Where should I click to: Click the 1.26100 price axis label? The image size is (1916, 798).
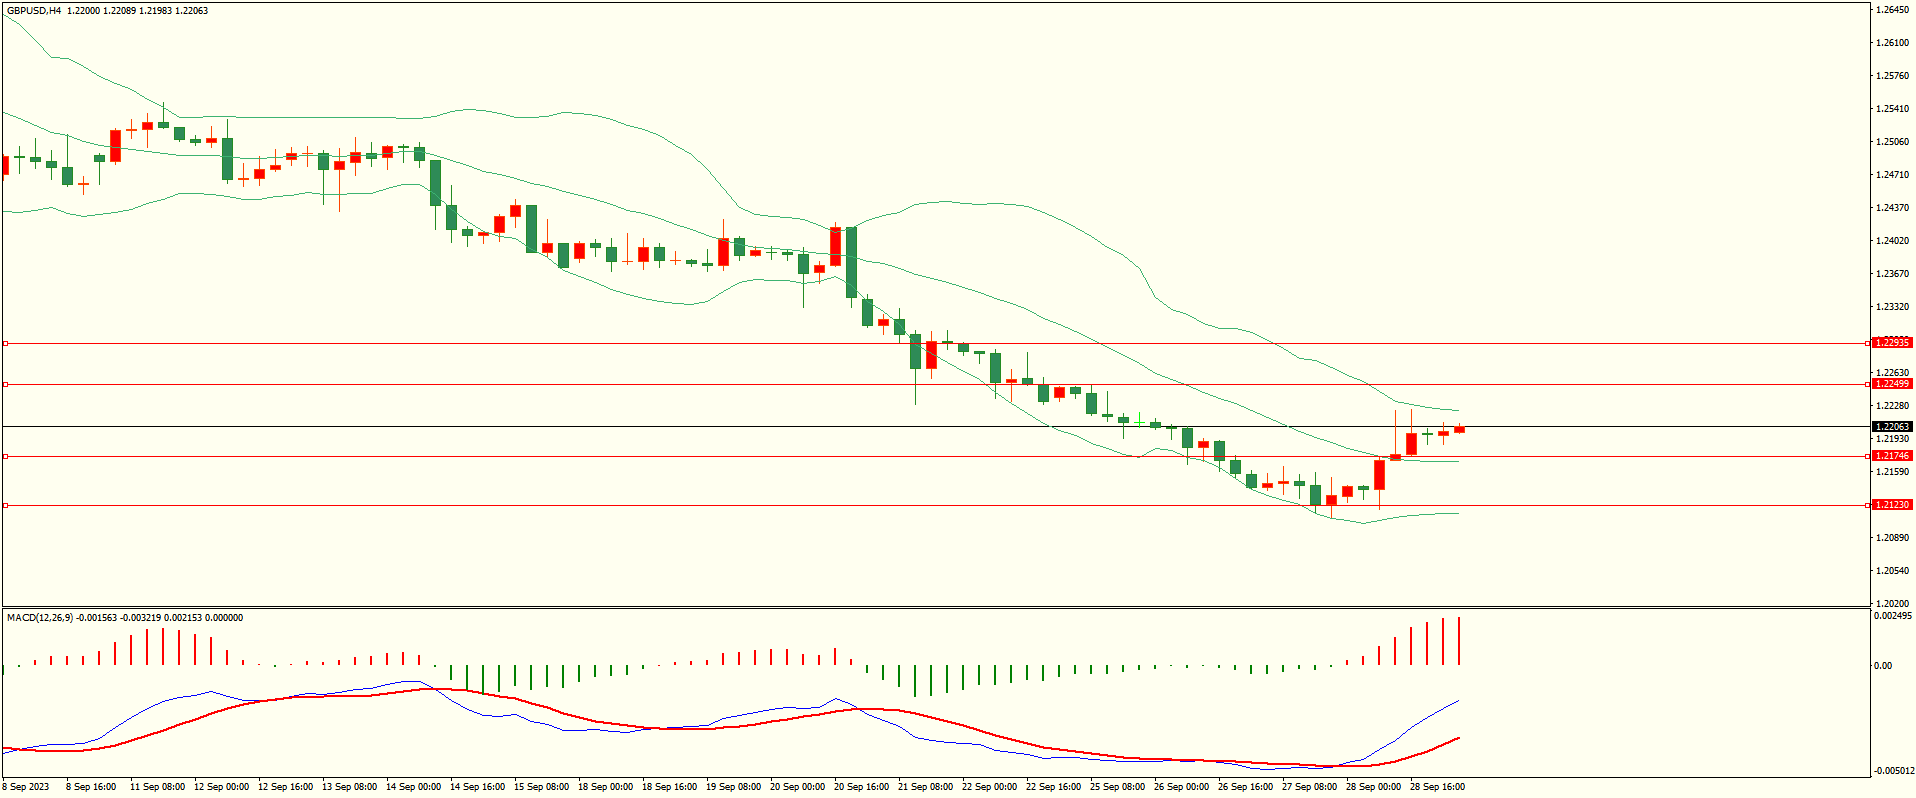coord(1892,43)
